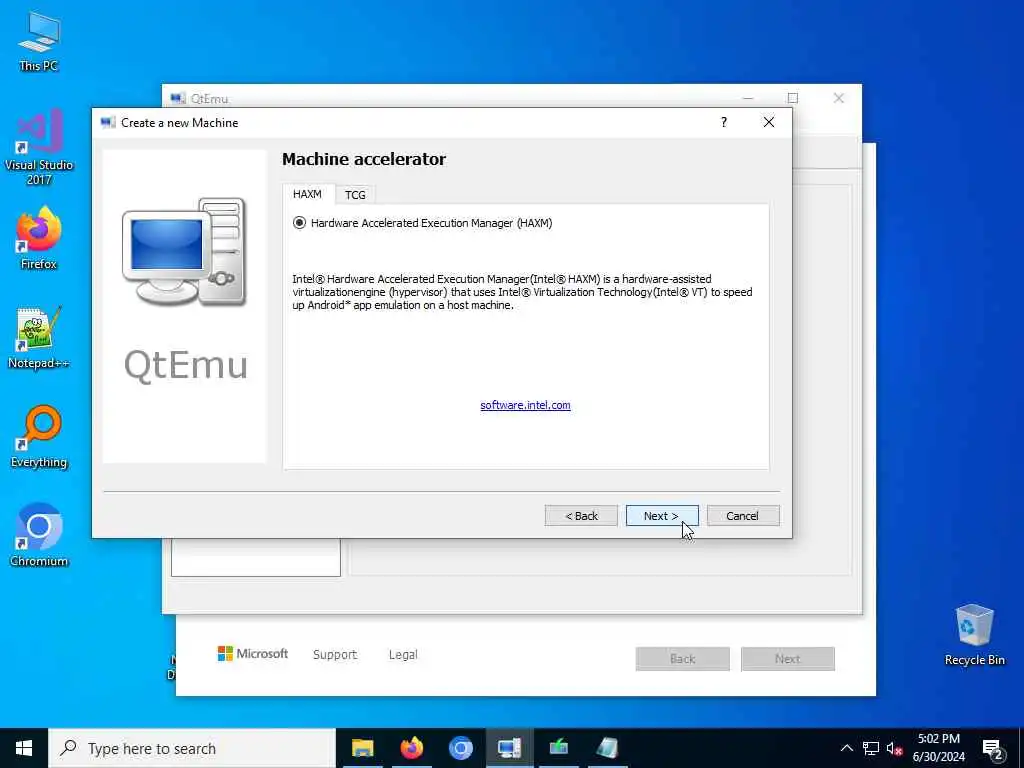
Task: Open the Recycle Bin
Action: click(x=974, y=635)
